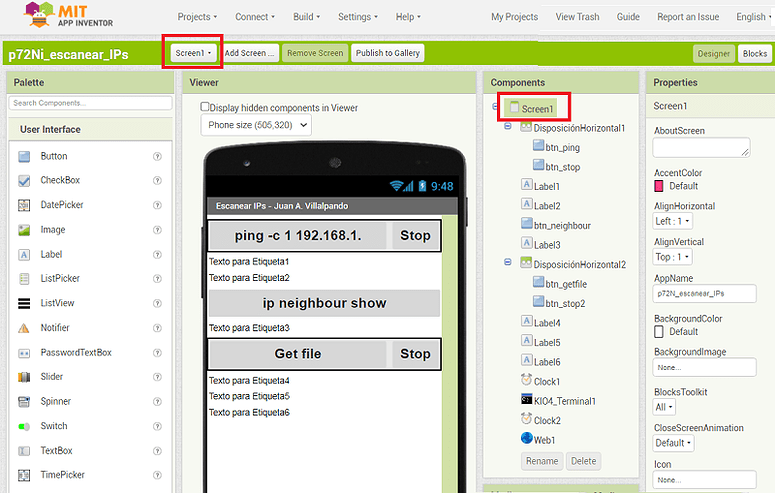775x493 pixels.
Task: Click the CheckBox palette icon
Action: tap(24, 180)
